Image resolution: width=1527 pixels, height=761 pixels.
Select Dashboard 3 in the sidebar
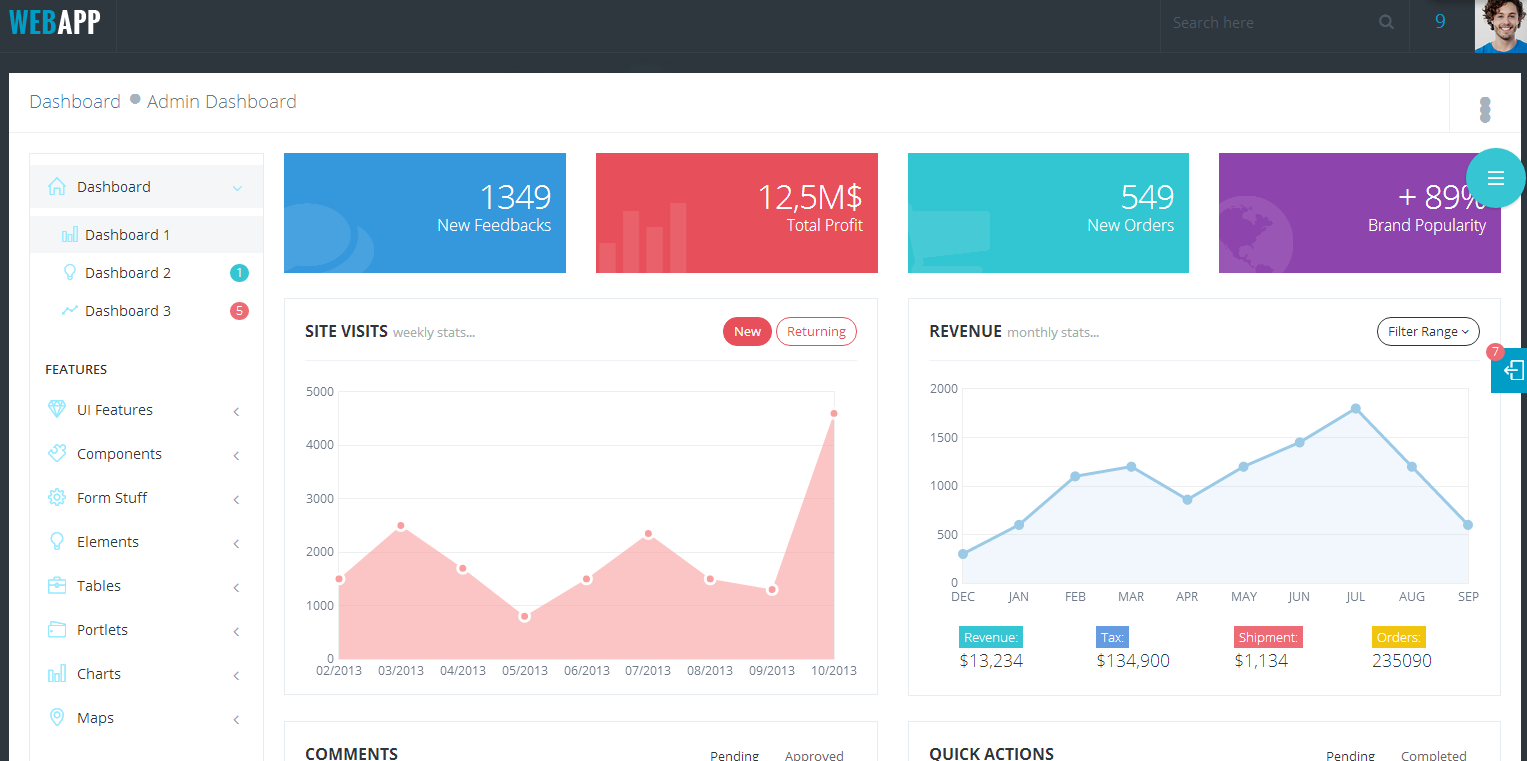[x=127, y=311]
